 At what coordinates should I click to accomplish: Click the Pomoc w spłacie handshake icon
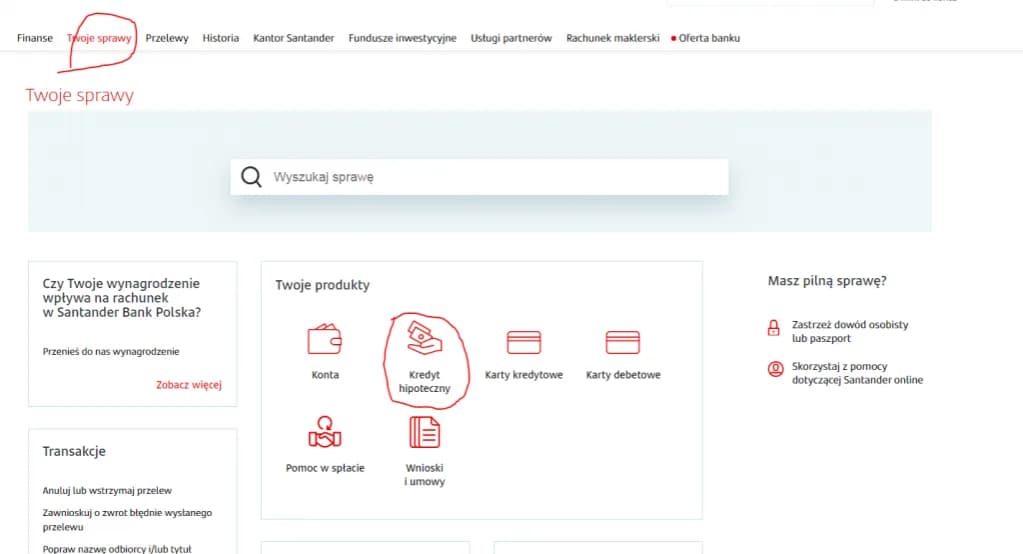point(324,432)
